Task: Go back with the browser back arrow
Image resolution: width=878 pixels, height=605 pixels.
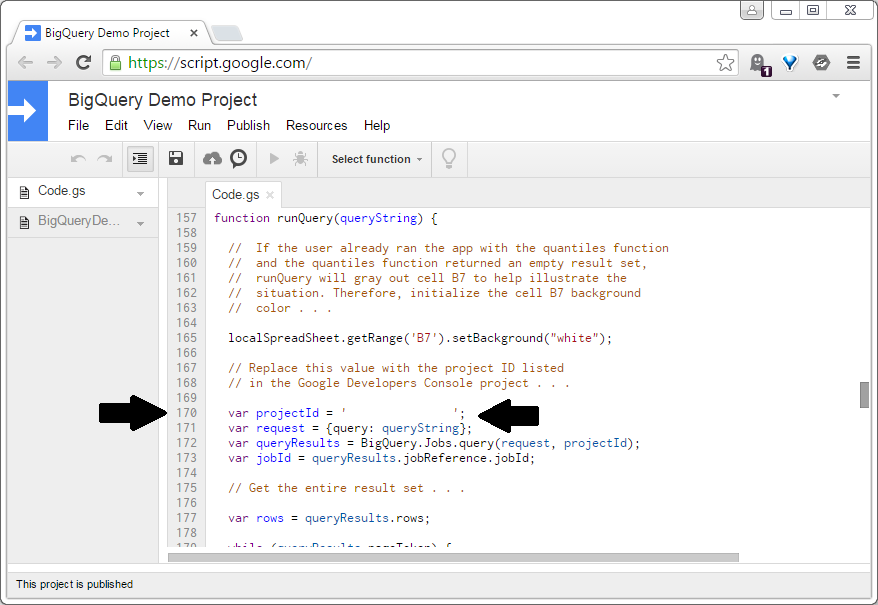Action: 25,63
